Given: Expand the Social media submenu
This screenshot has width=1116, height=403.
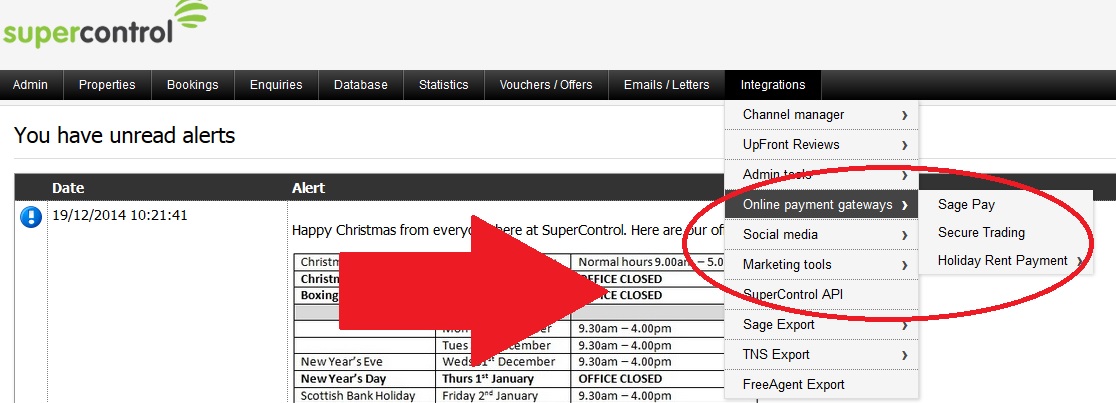Looking at the screenshot, I should point(820,235).
